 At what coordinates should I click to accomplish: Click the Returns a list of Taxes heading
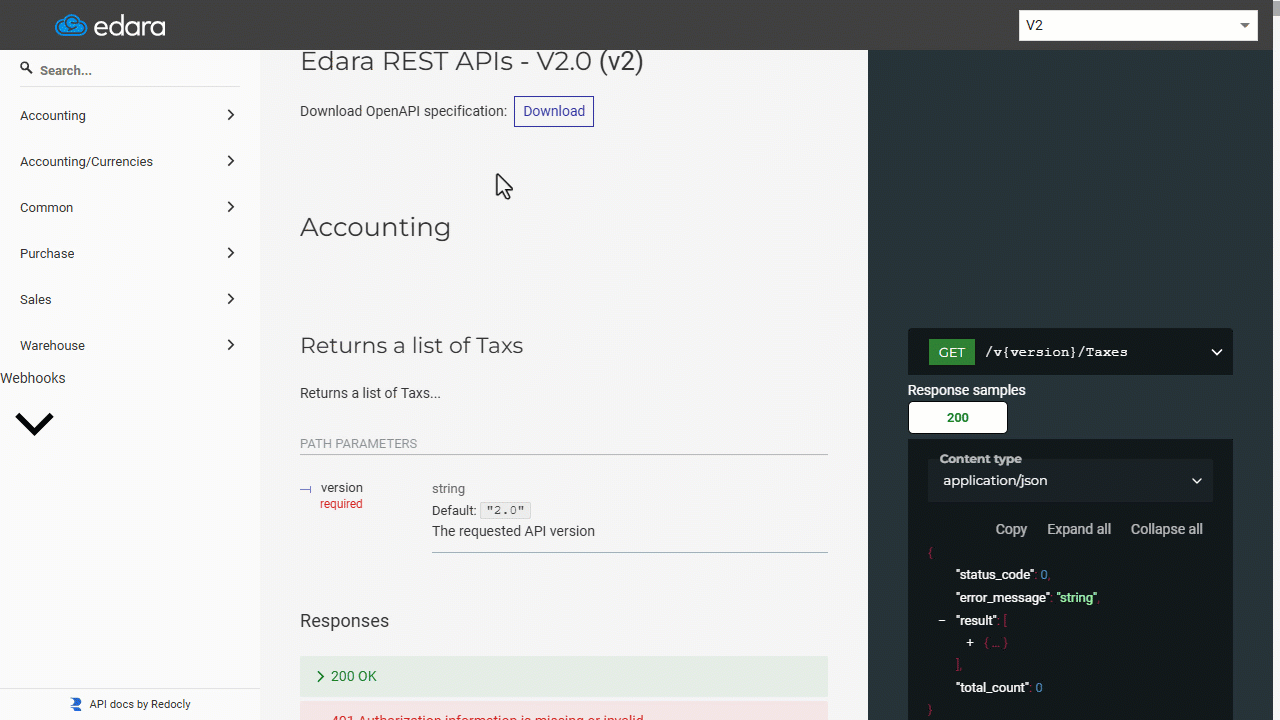tap(411, 345)
